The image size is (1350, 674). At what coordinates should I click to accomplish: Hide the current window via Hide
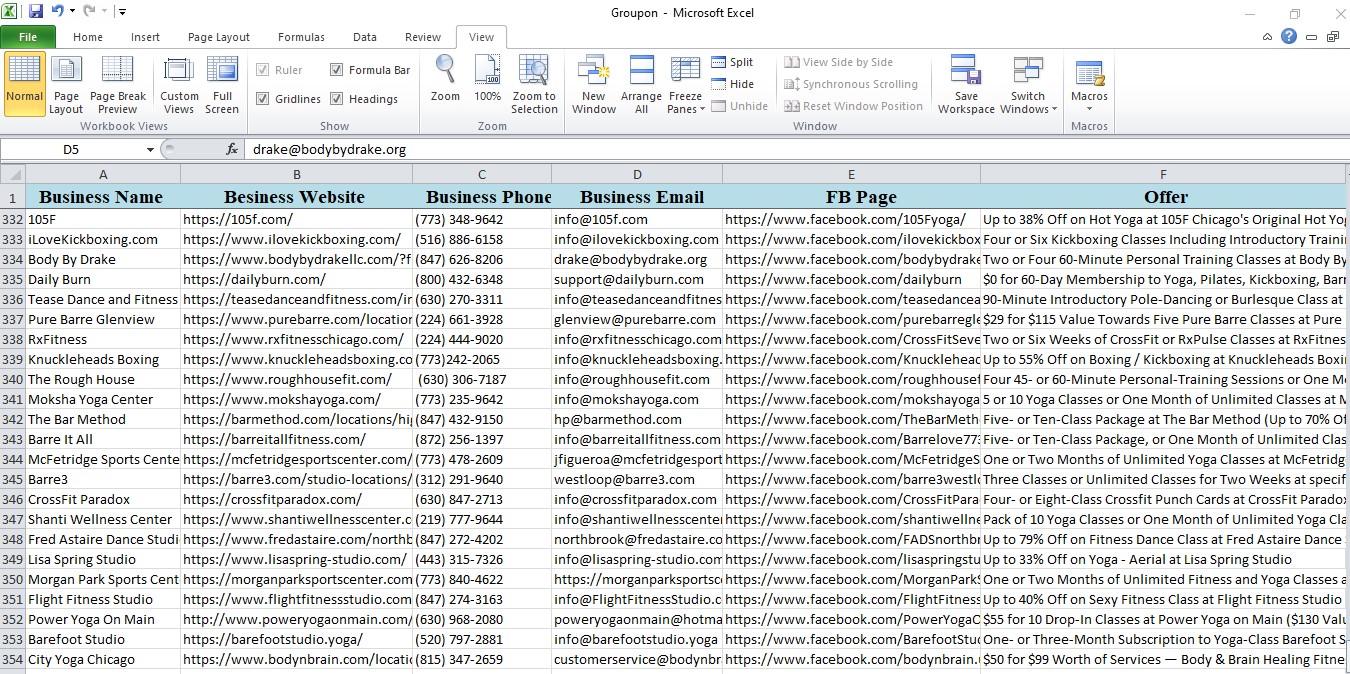click(732, 84)
